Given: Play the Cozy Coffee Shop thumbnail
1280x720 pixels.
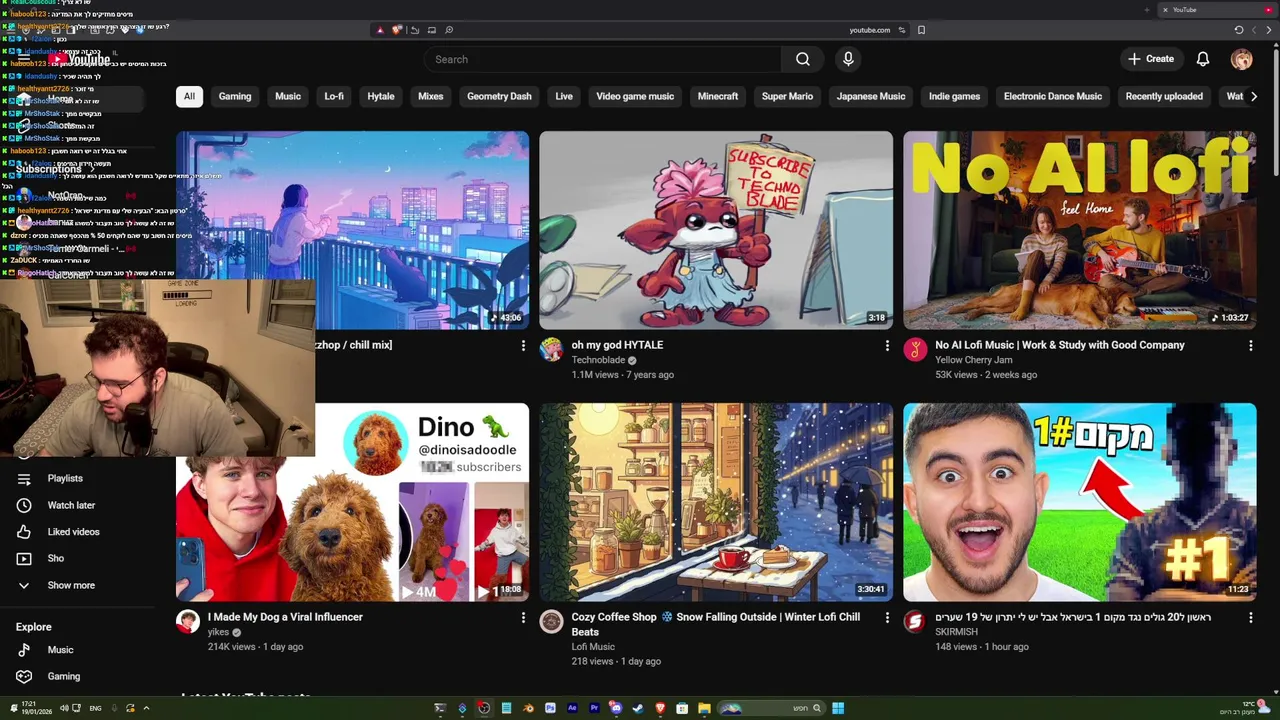Looking at the screenshot, I should pyautogui.click(x=716, y=502).
